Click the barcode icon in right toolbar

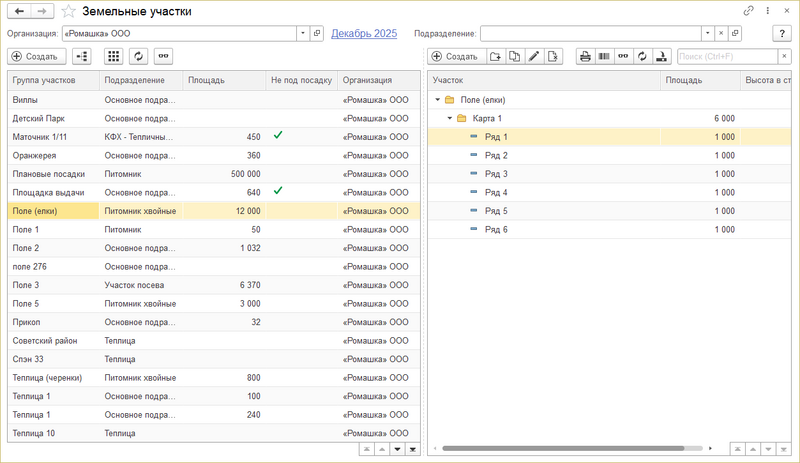(x=604, y=57)
